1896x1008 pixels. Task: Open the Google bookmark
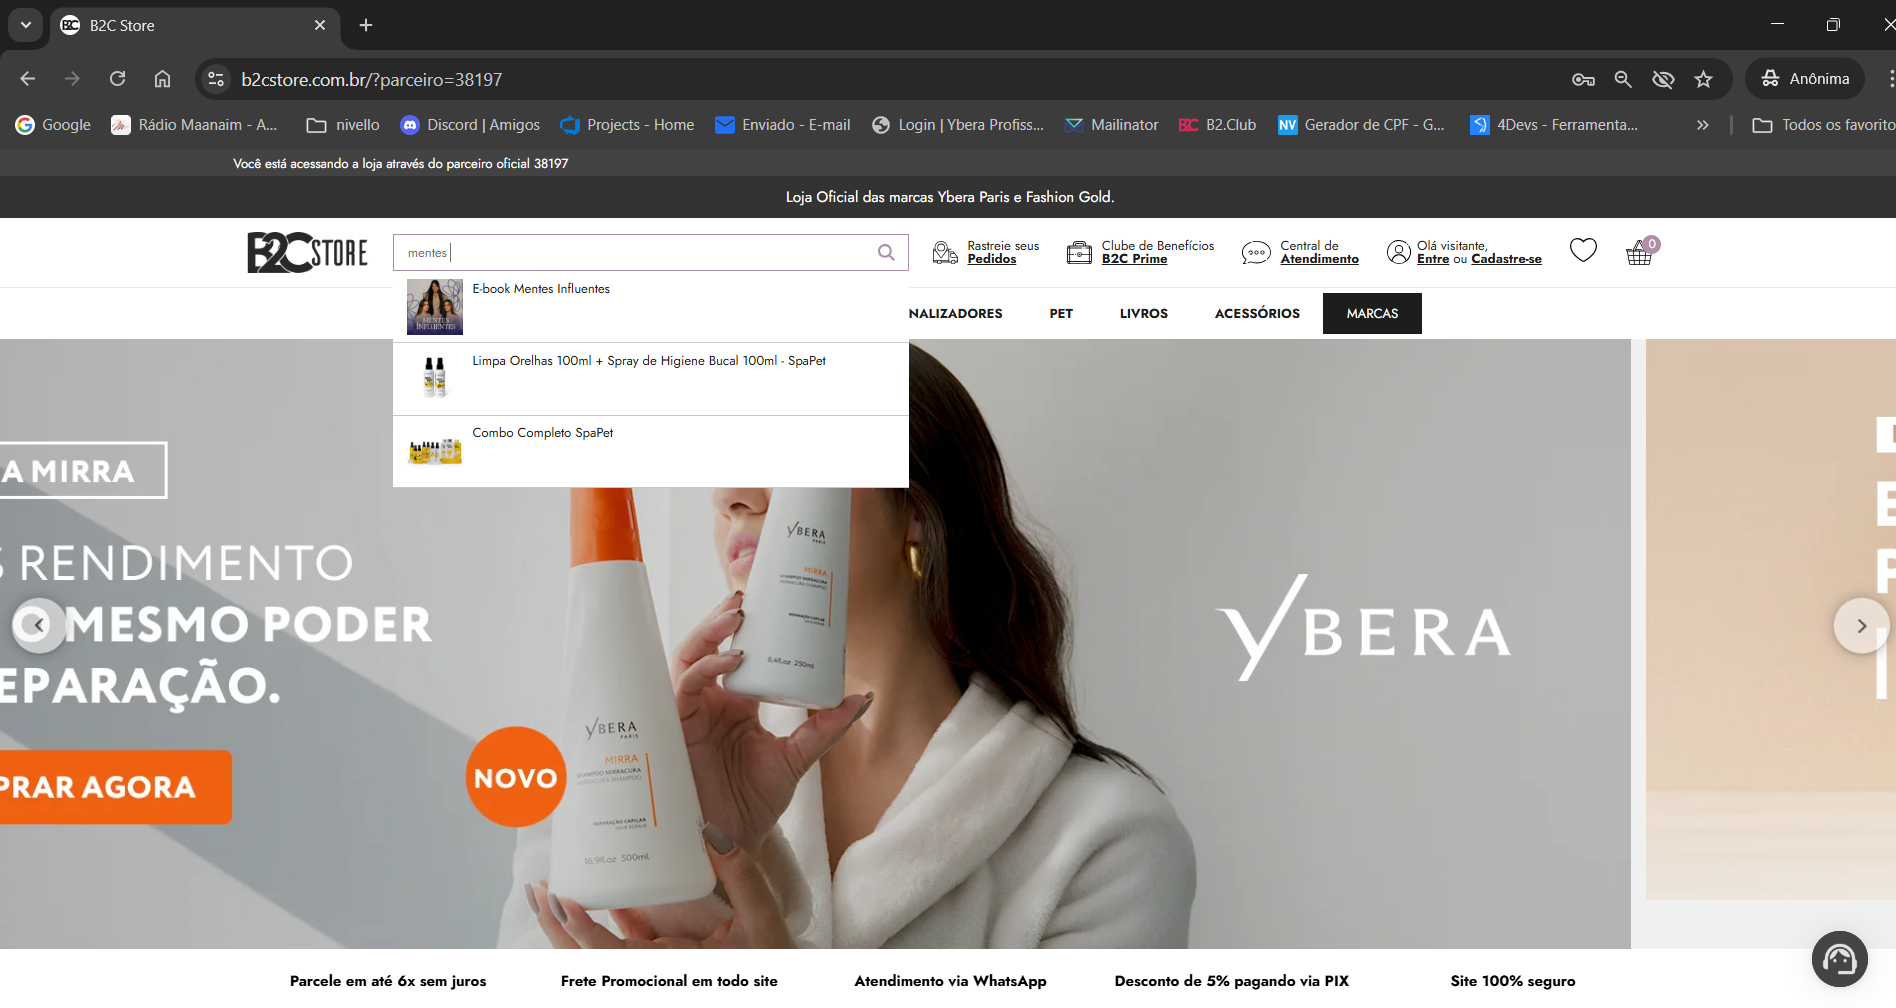click(53, 125)
